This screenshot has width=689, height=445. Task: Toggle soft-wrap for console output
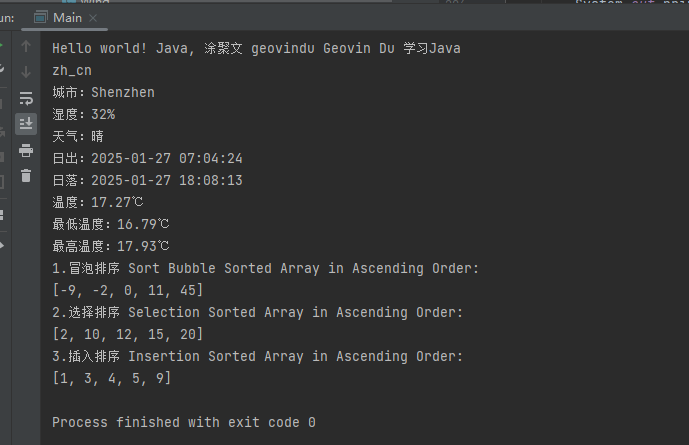coord(26,98)
